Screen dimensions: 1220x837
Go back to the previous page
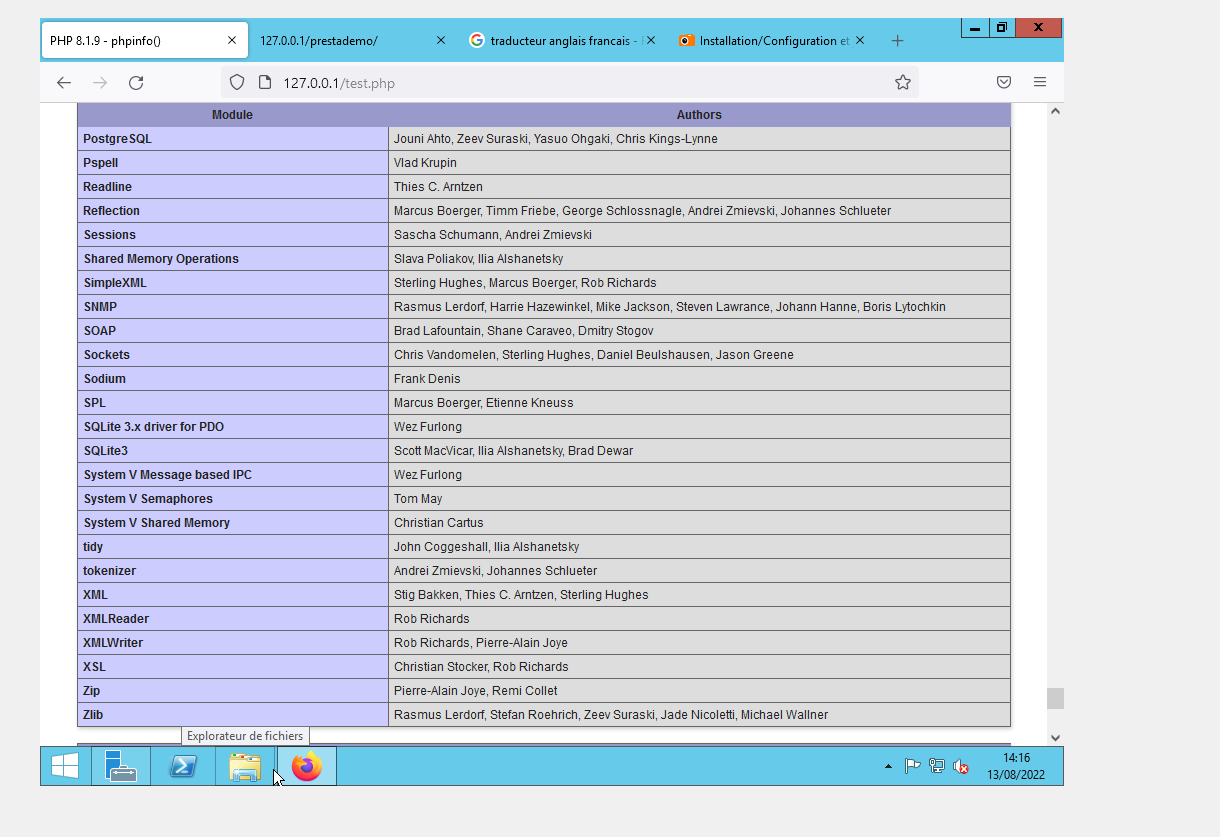pos(64,83)
